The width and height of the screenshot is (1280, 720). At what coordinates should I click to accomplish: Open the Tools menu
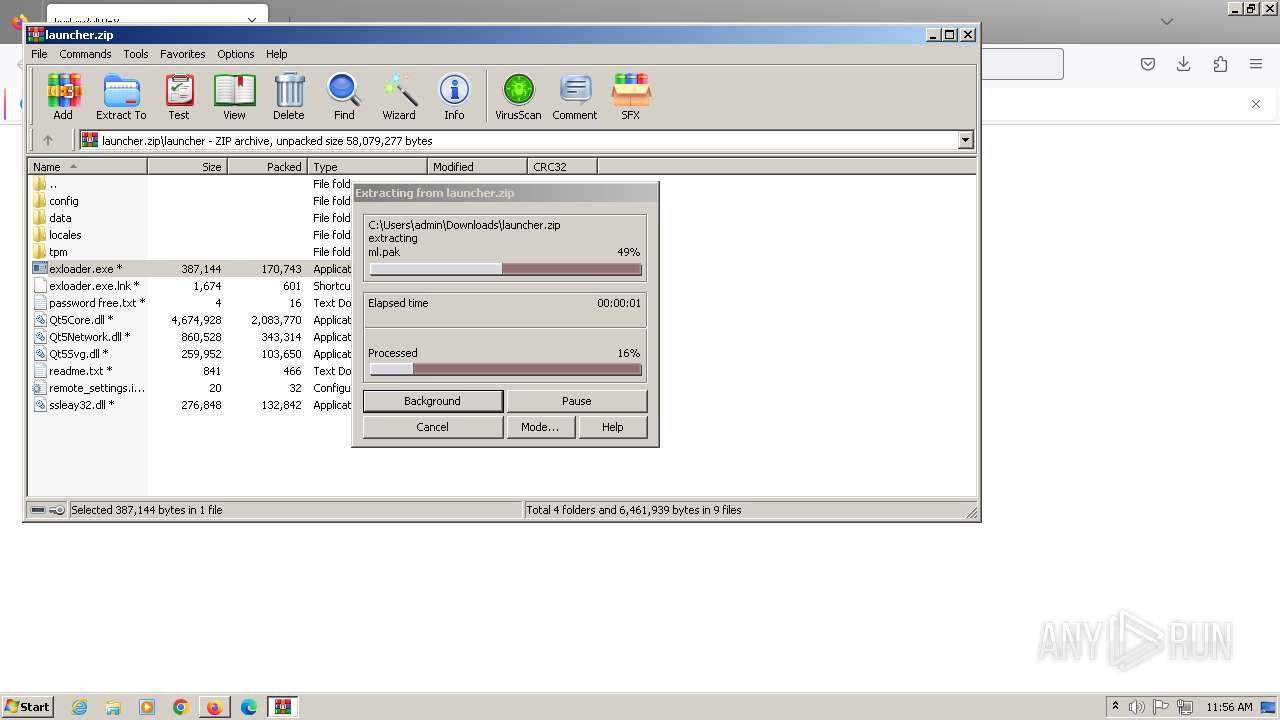(136, 54)
